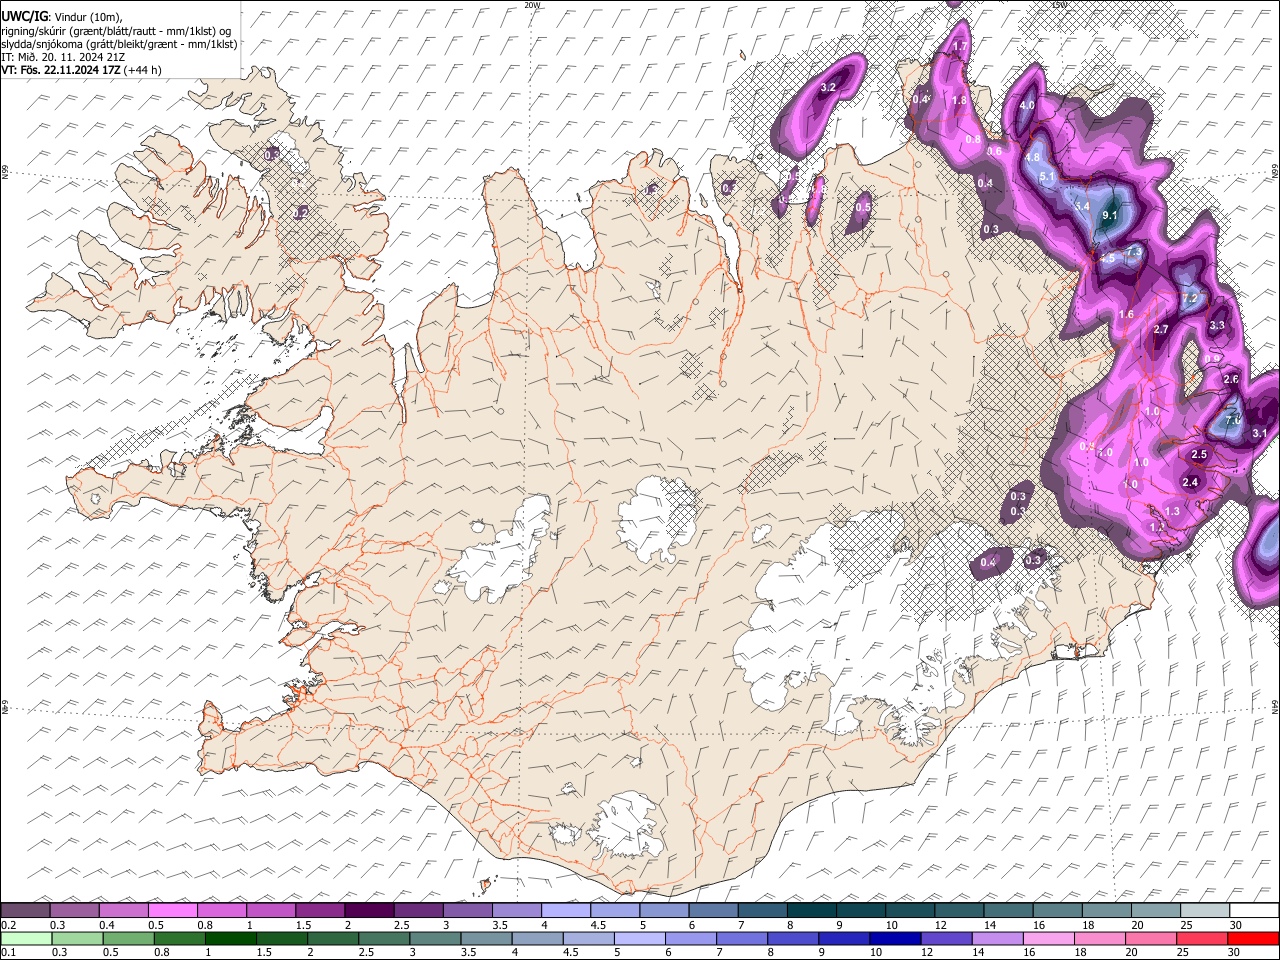Click the 1.6 precipitation value
The width and height of the screenshot is (1280, 960).
(1126, 315)
